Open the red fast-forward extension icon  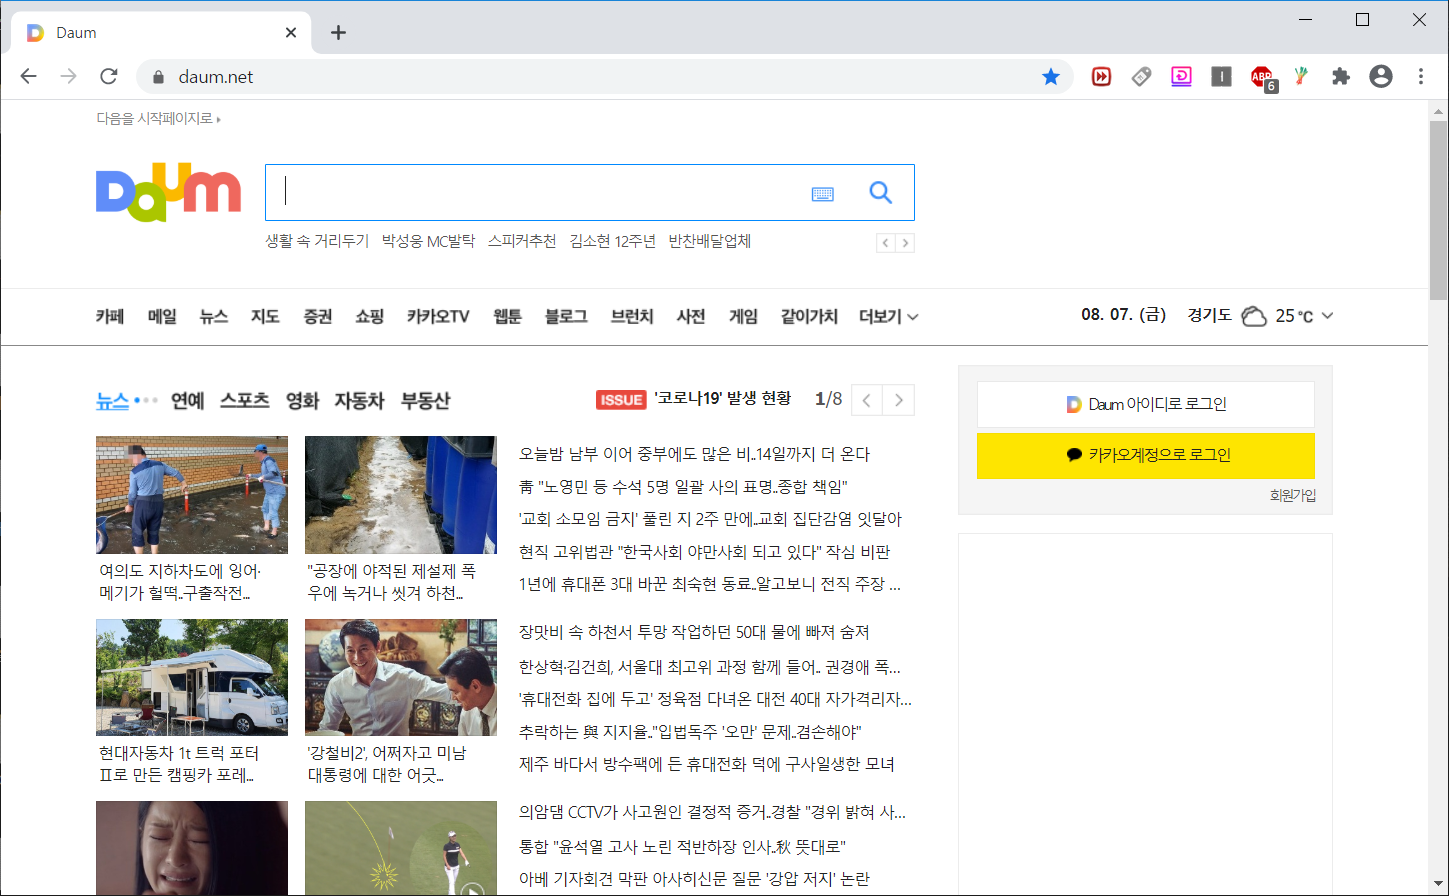1101,77
